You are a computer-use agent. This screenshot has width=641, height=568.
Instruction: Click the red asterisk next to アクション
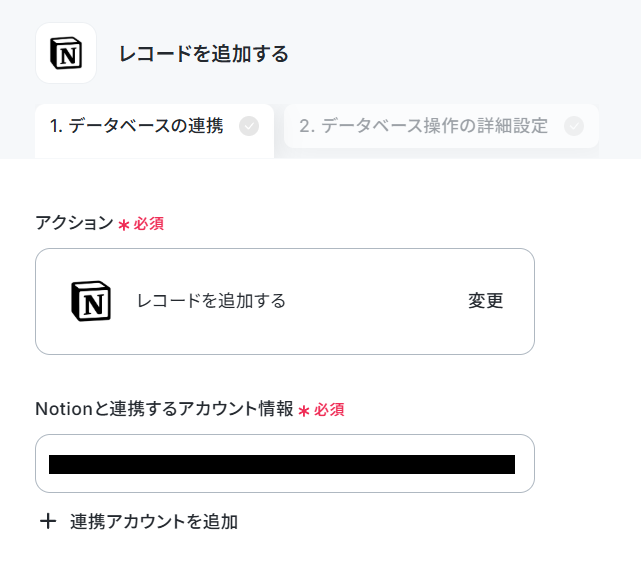click(124, 225)
